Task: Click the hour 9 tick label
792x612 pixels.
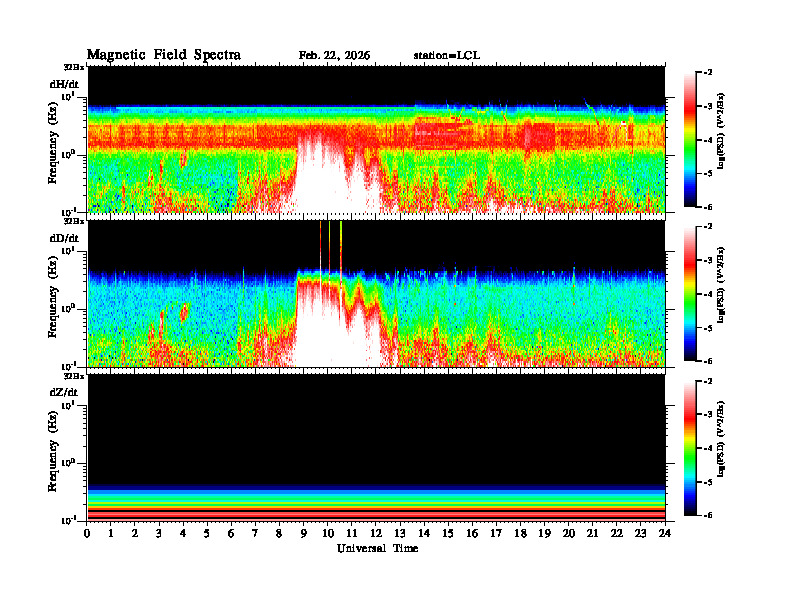Action: pyautogui.click(x=304, y=533)
